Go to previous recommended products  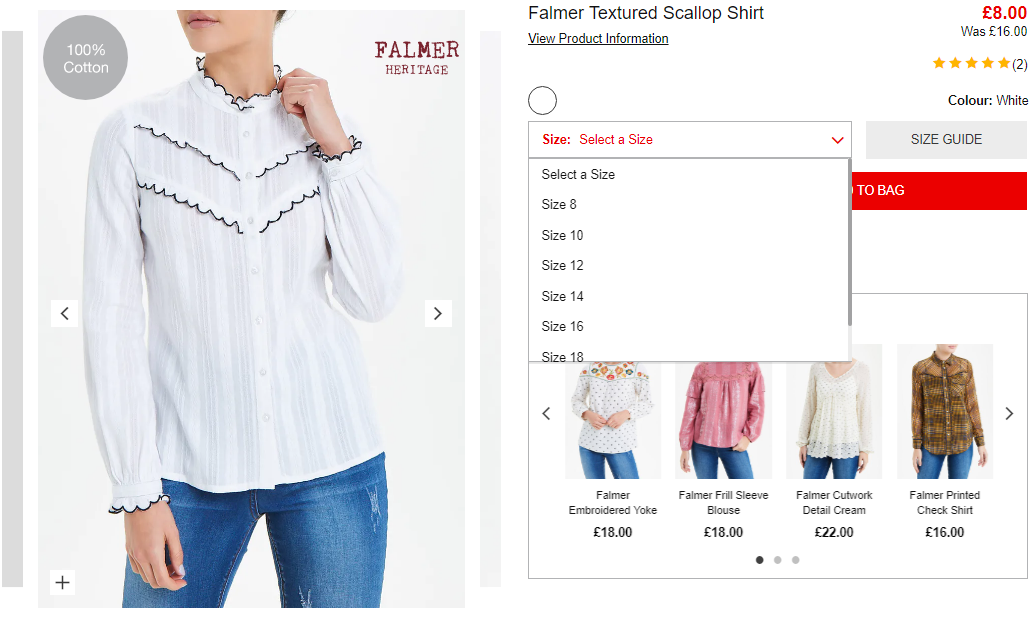(546, 414)
